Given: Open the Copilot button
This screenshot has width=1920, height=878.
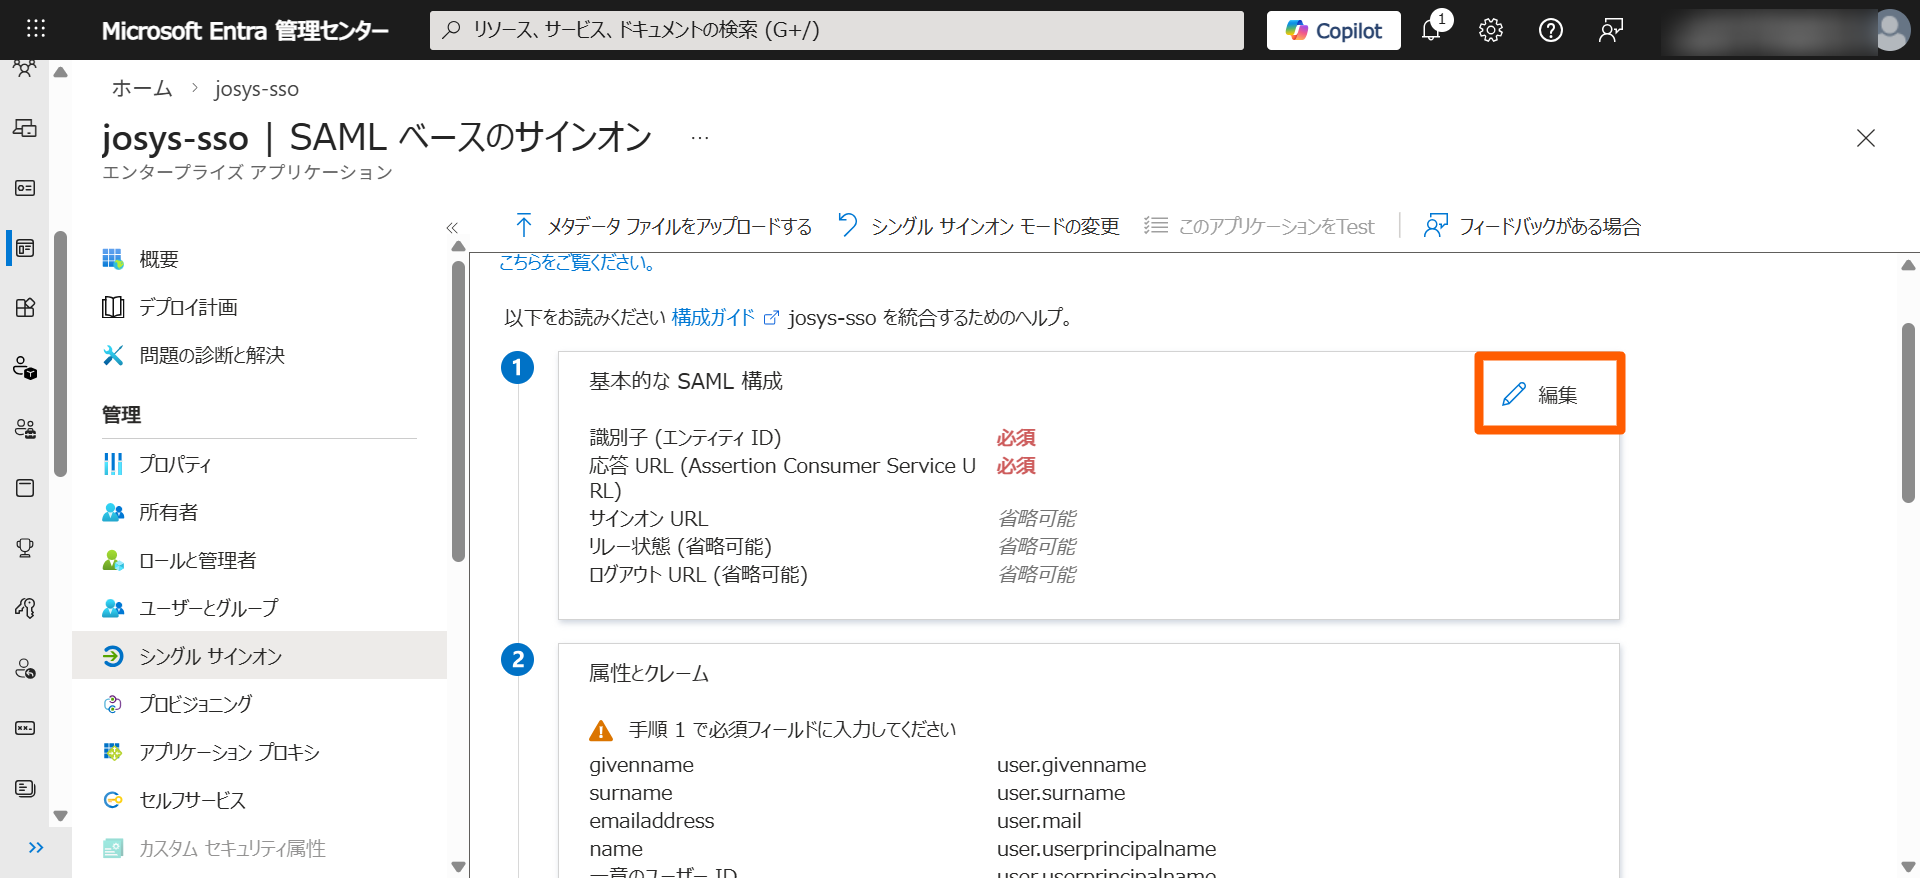Looking at the screenshot, I should tap(1333, 30).
